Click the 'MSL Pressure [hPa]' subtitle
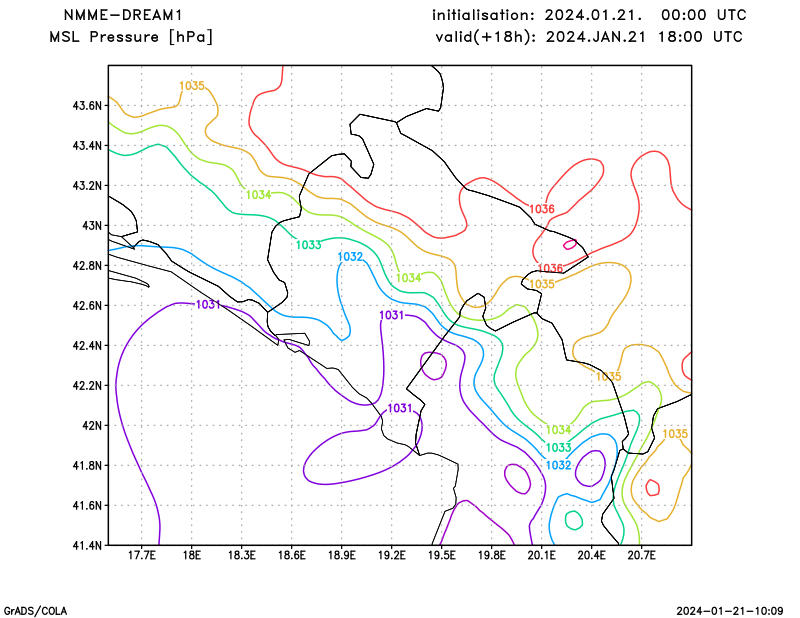Image resolution: width=800 pixels, height=618 pixels. pos(131,37)
